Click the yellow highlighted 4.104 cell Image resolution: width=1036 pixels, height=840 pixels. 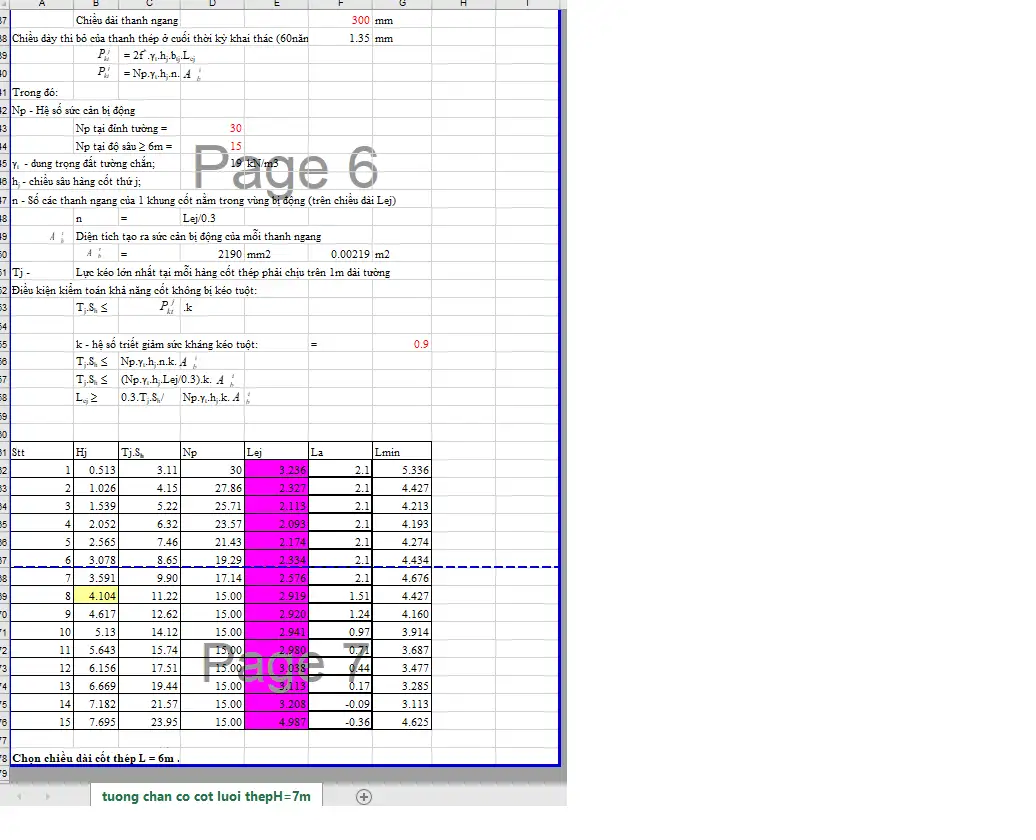tap(96, 596)
